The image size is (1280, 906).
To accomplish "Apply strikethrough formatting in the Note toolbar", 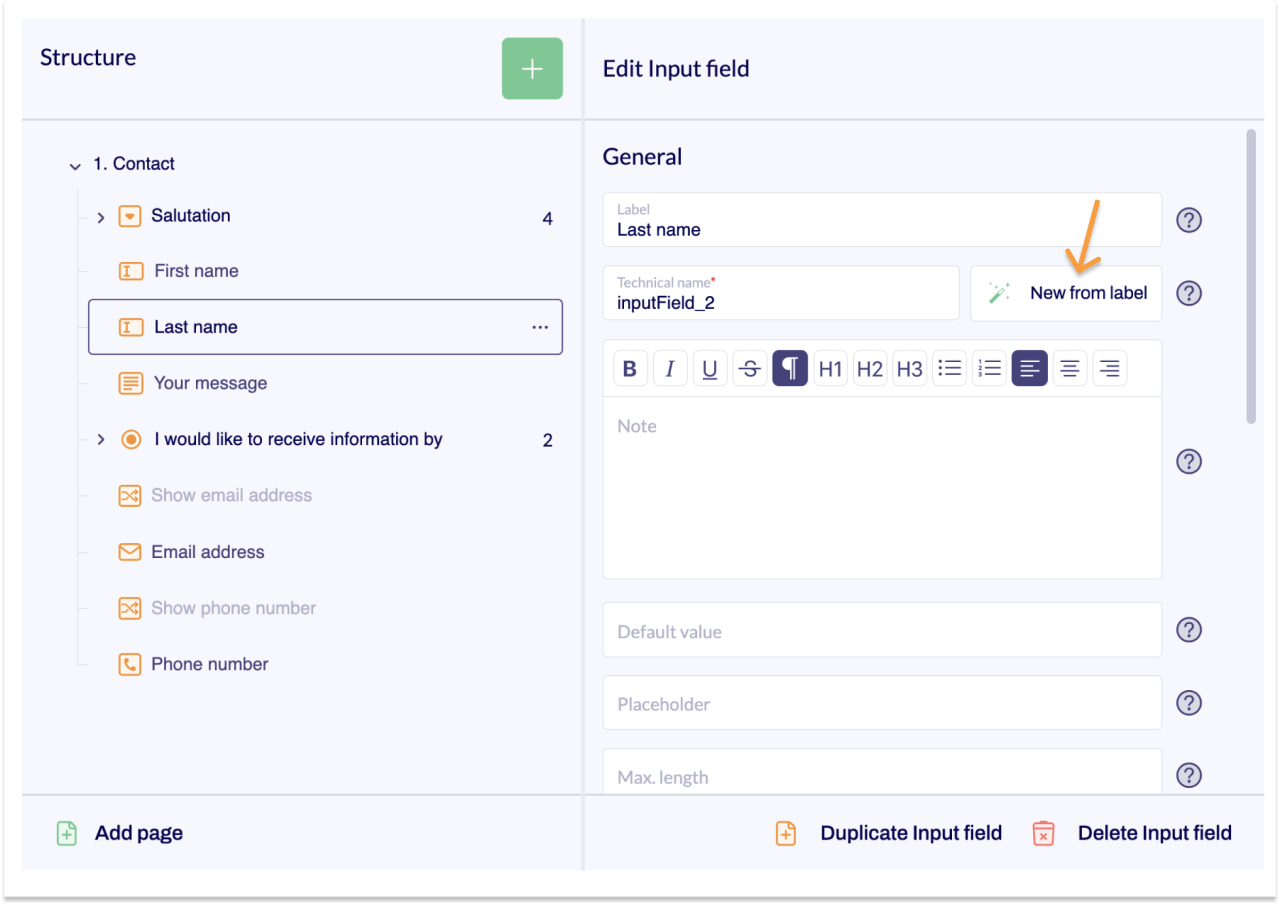I will click(750, 367).
